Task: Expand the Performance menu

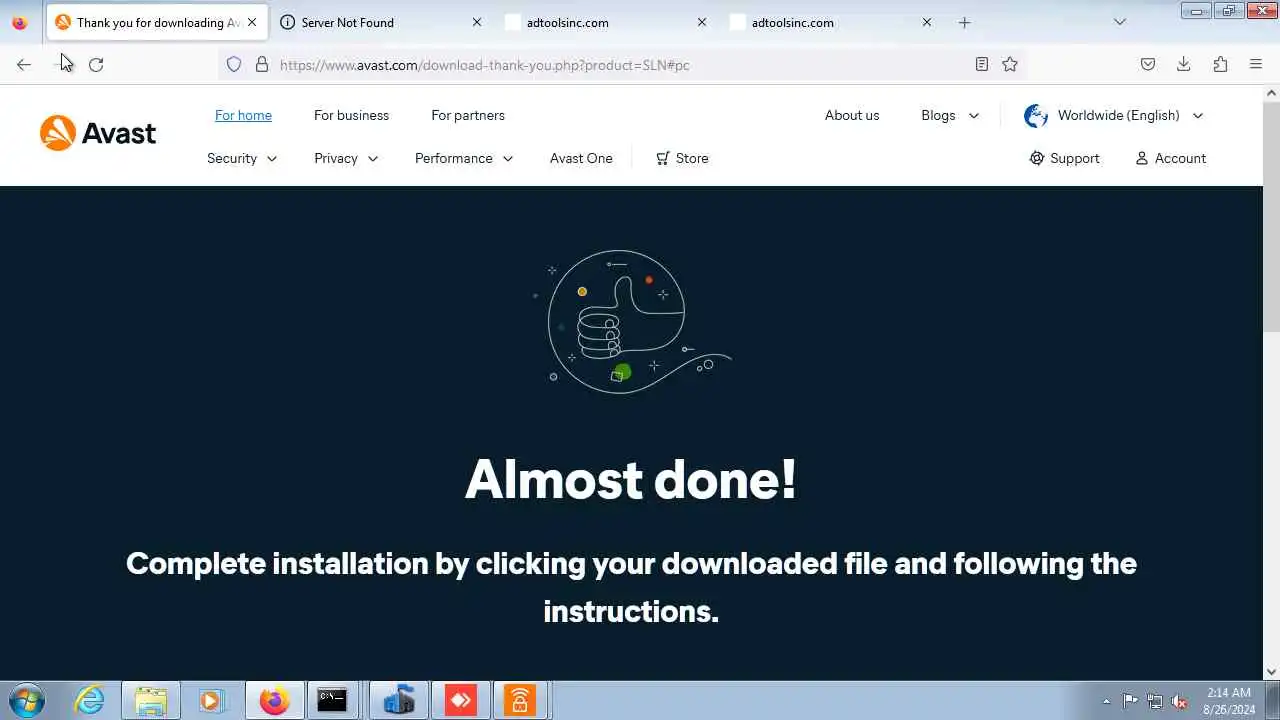Action: (464, 158)
